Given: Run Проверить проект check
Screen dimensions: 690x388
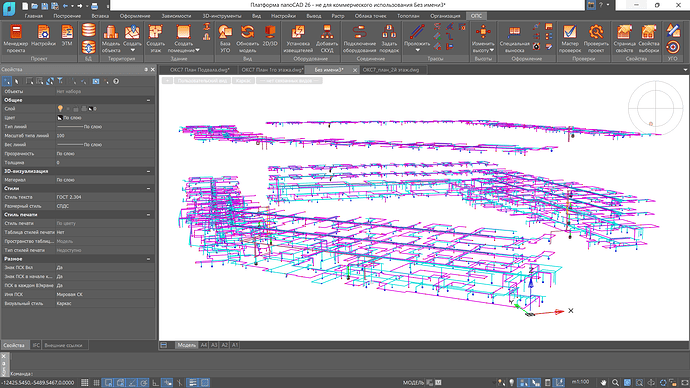Looking at the screenshot, I should click(x=596, y=39).
